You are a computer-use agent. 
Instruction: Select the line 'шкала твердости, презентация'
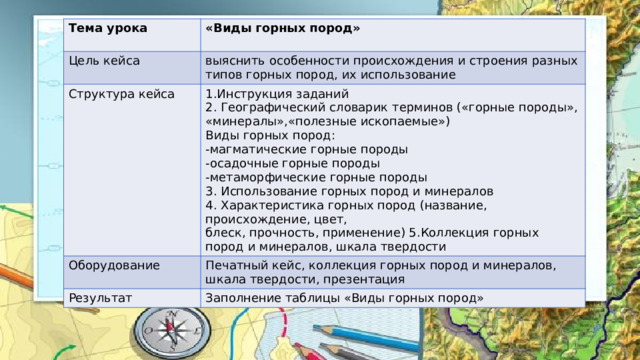pos(305,280)
